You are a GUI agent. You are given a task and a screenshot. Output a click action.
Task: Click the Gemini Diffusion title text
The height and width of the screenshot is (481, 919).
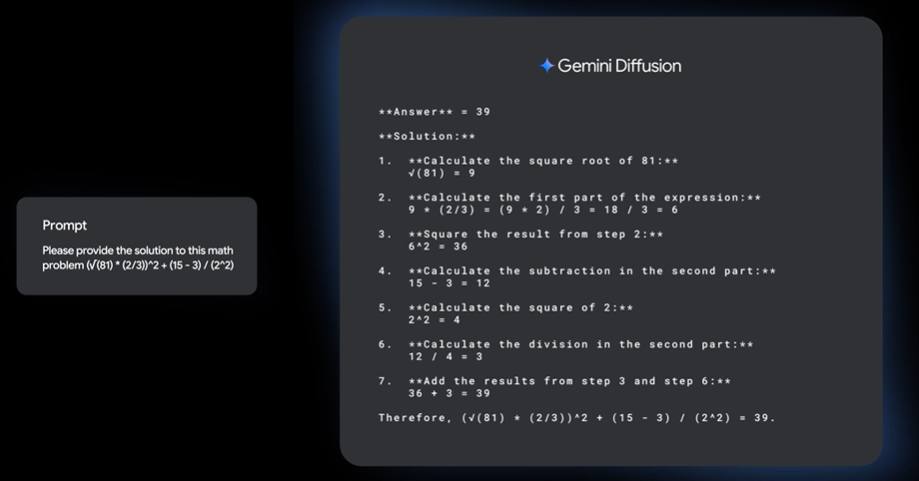[x=618, y=66]
